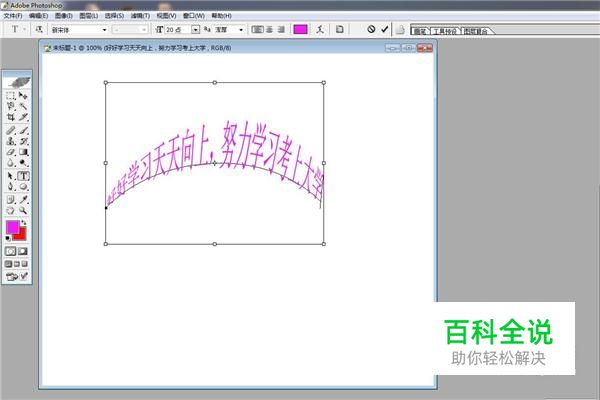Select the Eraser tool
Viewport: 600px width, 400px height.
point(11,152)
